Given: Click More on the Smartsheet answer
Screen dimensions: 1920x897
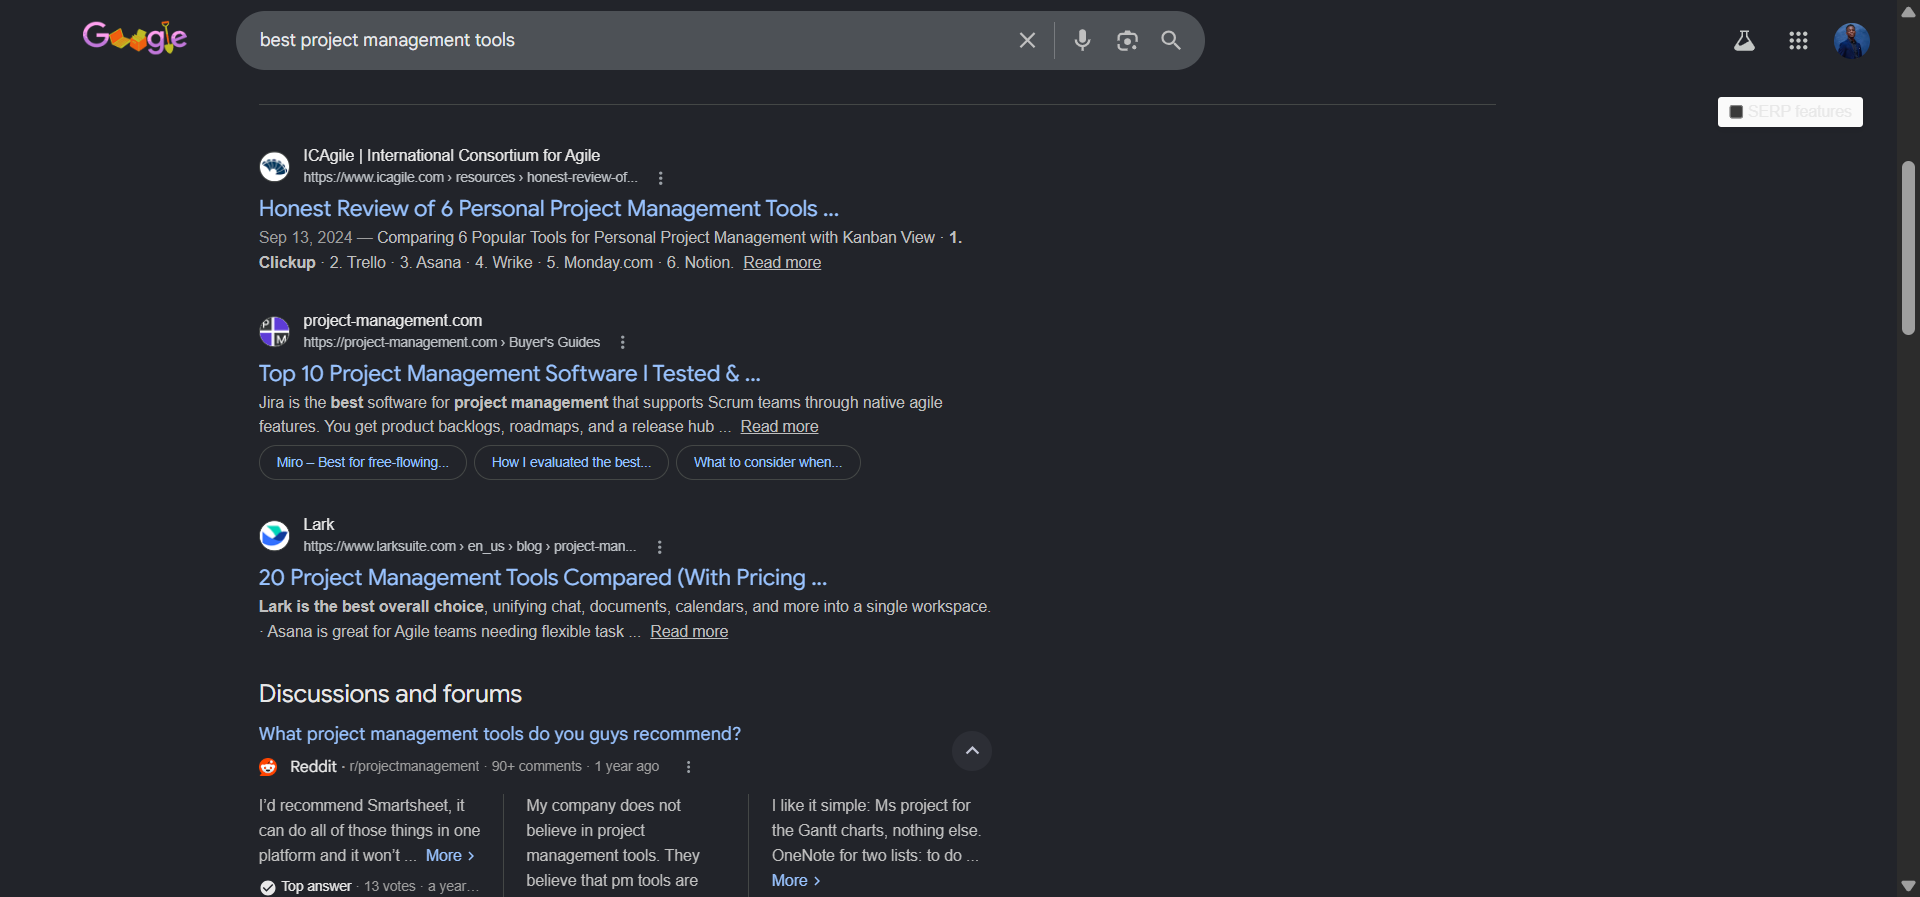Looking at the screenshot, I should (450, 856).
